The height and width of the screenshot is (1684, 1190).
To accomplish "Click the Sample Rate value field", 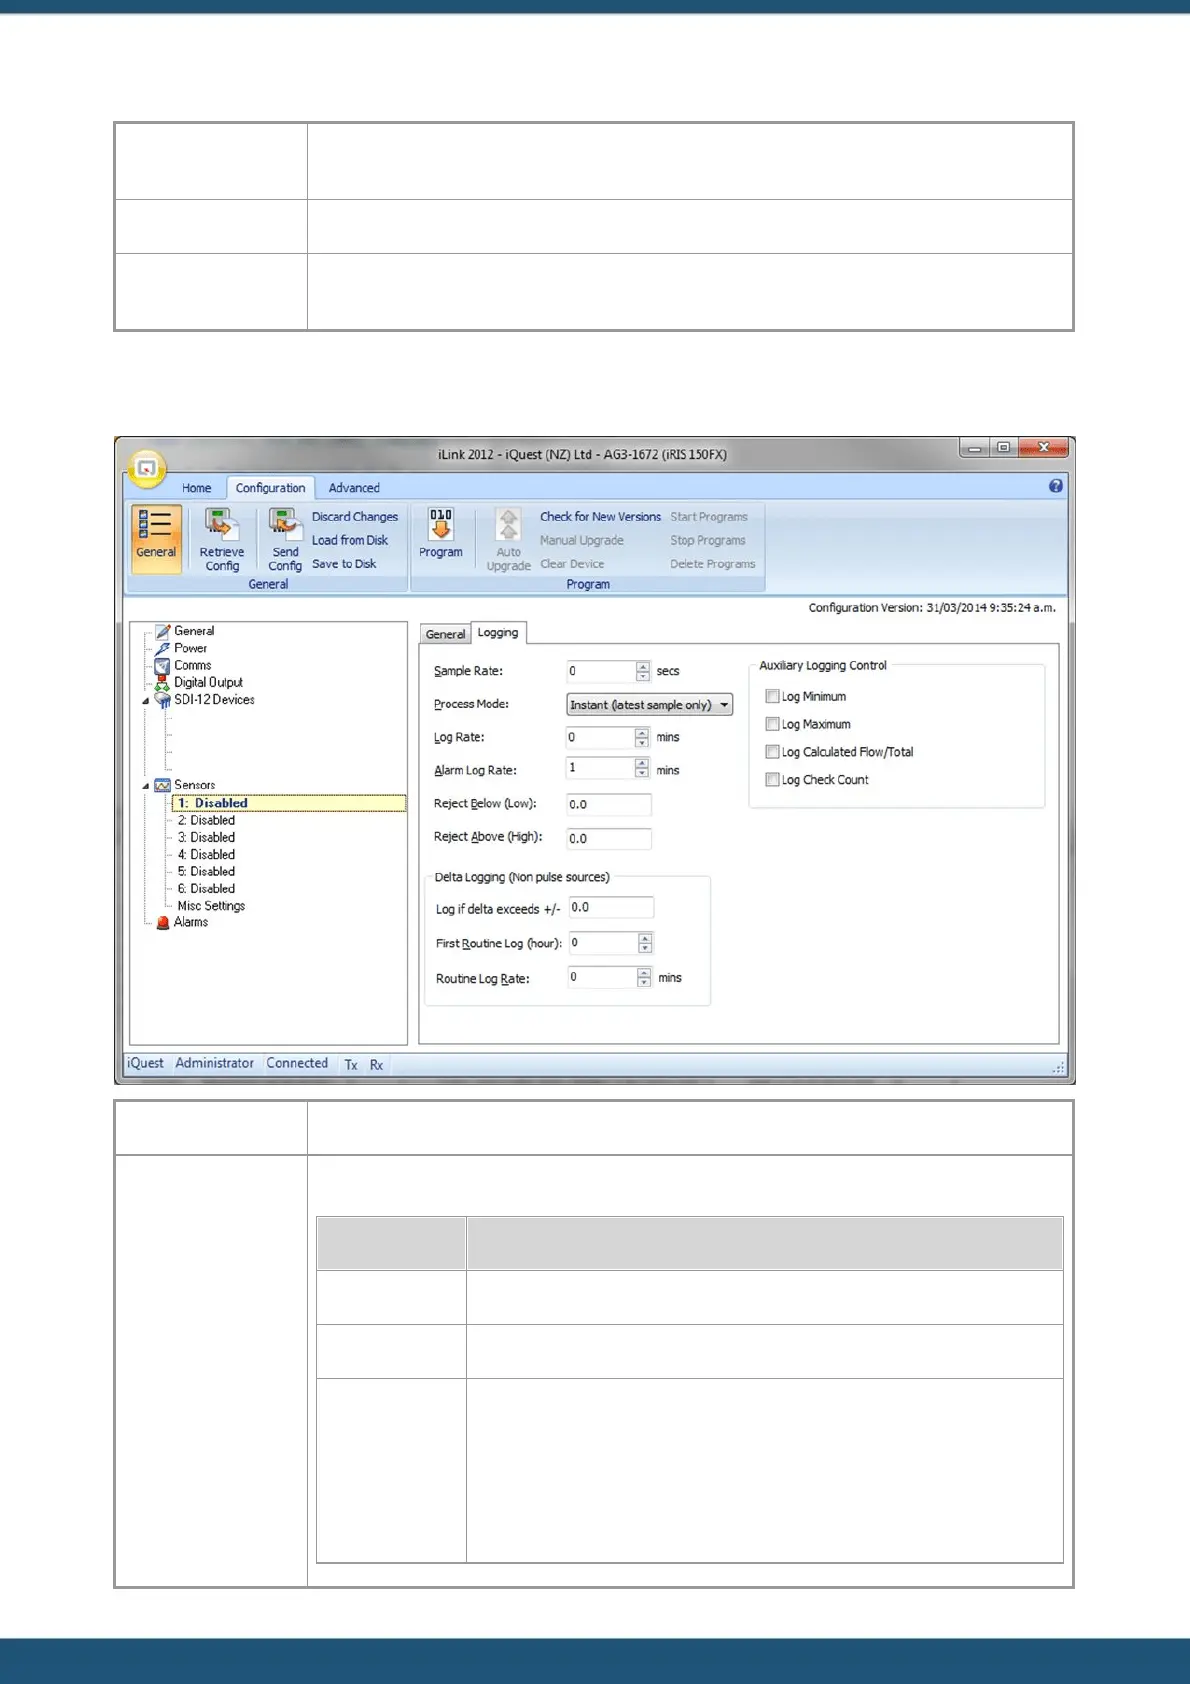I will click(x=601, y=671).
